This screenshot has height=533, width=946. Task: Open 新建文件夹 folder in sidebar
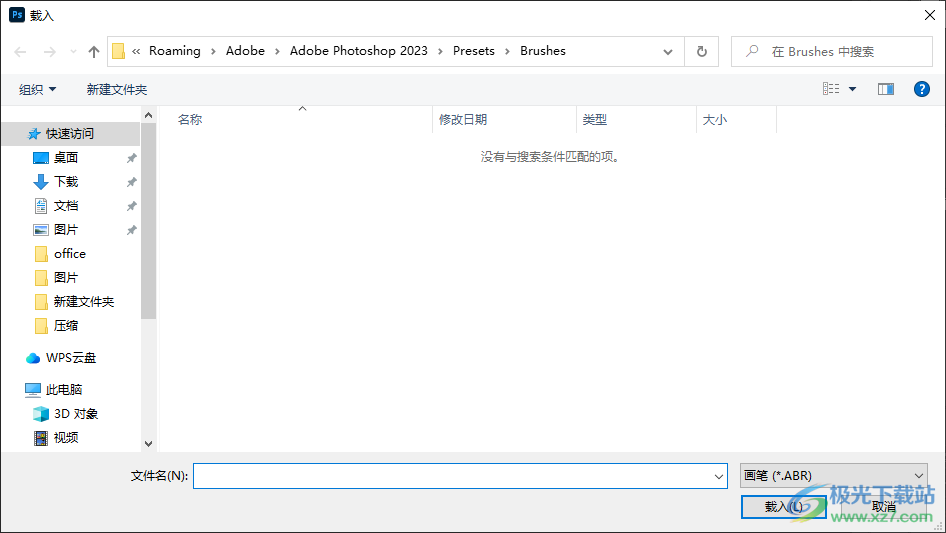(84, 302)
